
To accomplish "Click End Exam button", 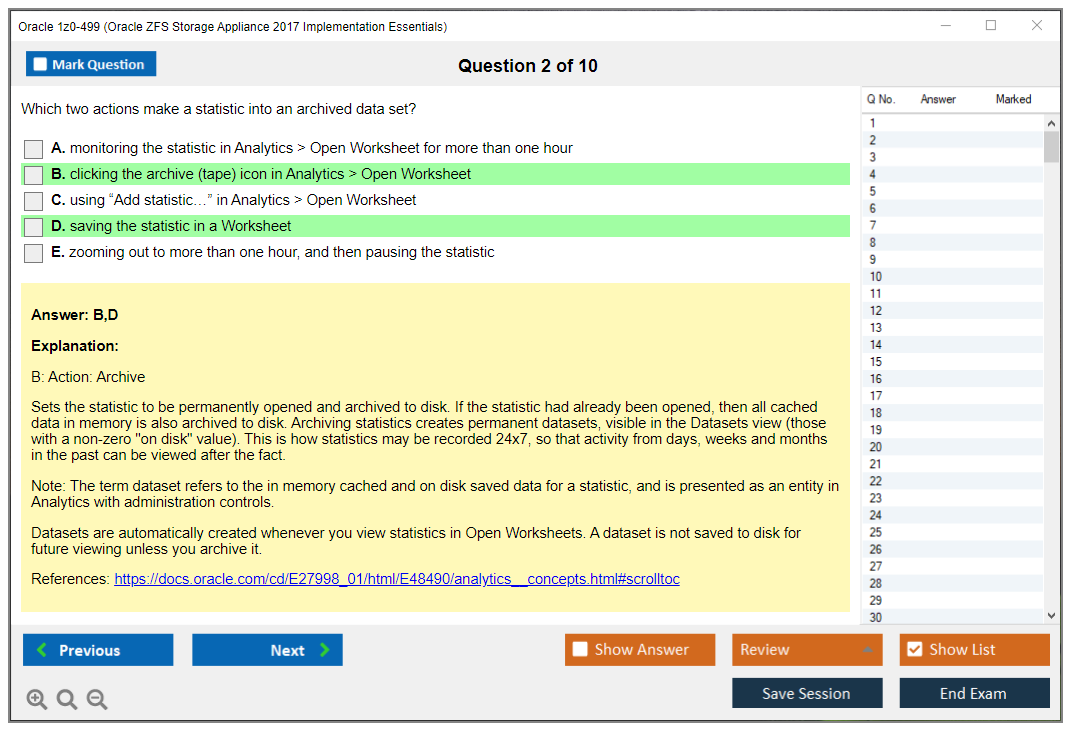I will click(x=974, y=693).
